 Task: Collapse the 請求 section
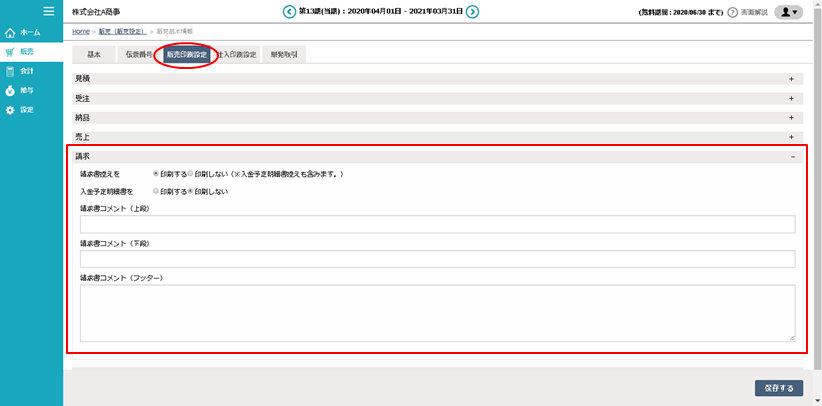click(791, 156)
